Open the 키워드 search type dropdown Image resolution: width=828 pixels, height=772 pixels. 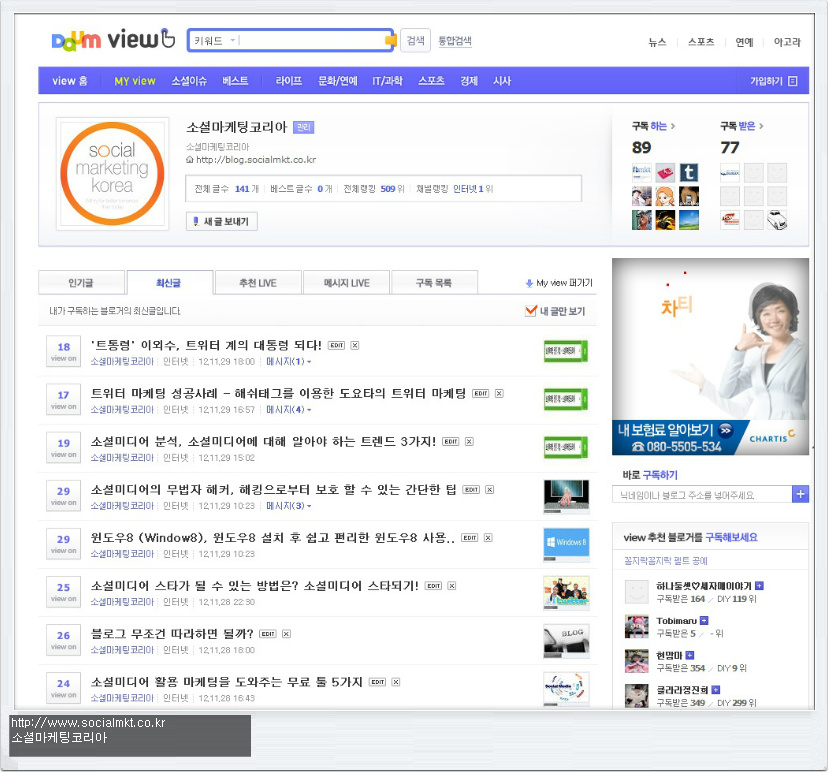pos(214,41)
